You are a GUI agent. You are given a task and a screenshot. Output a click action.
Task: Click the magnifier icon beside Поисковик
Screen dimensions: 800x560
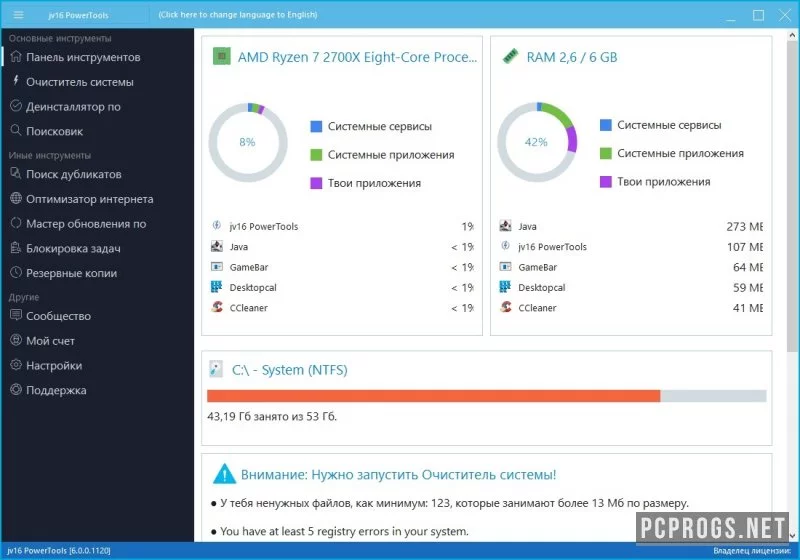click(16, 130)
